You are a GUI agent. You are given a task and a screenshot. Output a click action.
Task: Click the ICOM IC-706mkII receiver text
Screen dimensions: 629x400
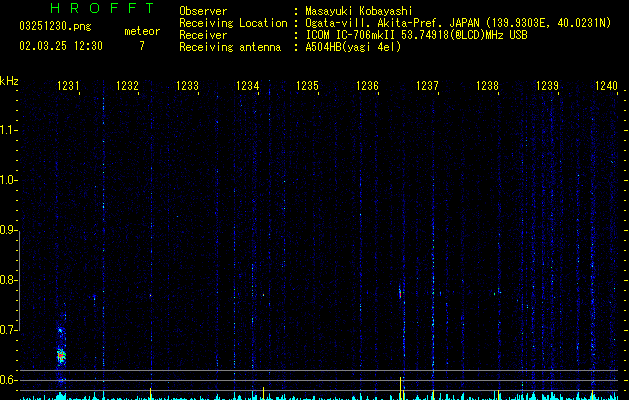click(416, 35)
